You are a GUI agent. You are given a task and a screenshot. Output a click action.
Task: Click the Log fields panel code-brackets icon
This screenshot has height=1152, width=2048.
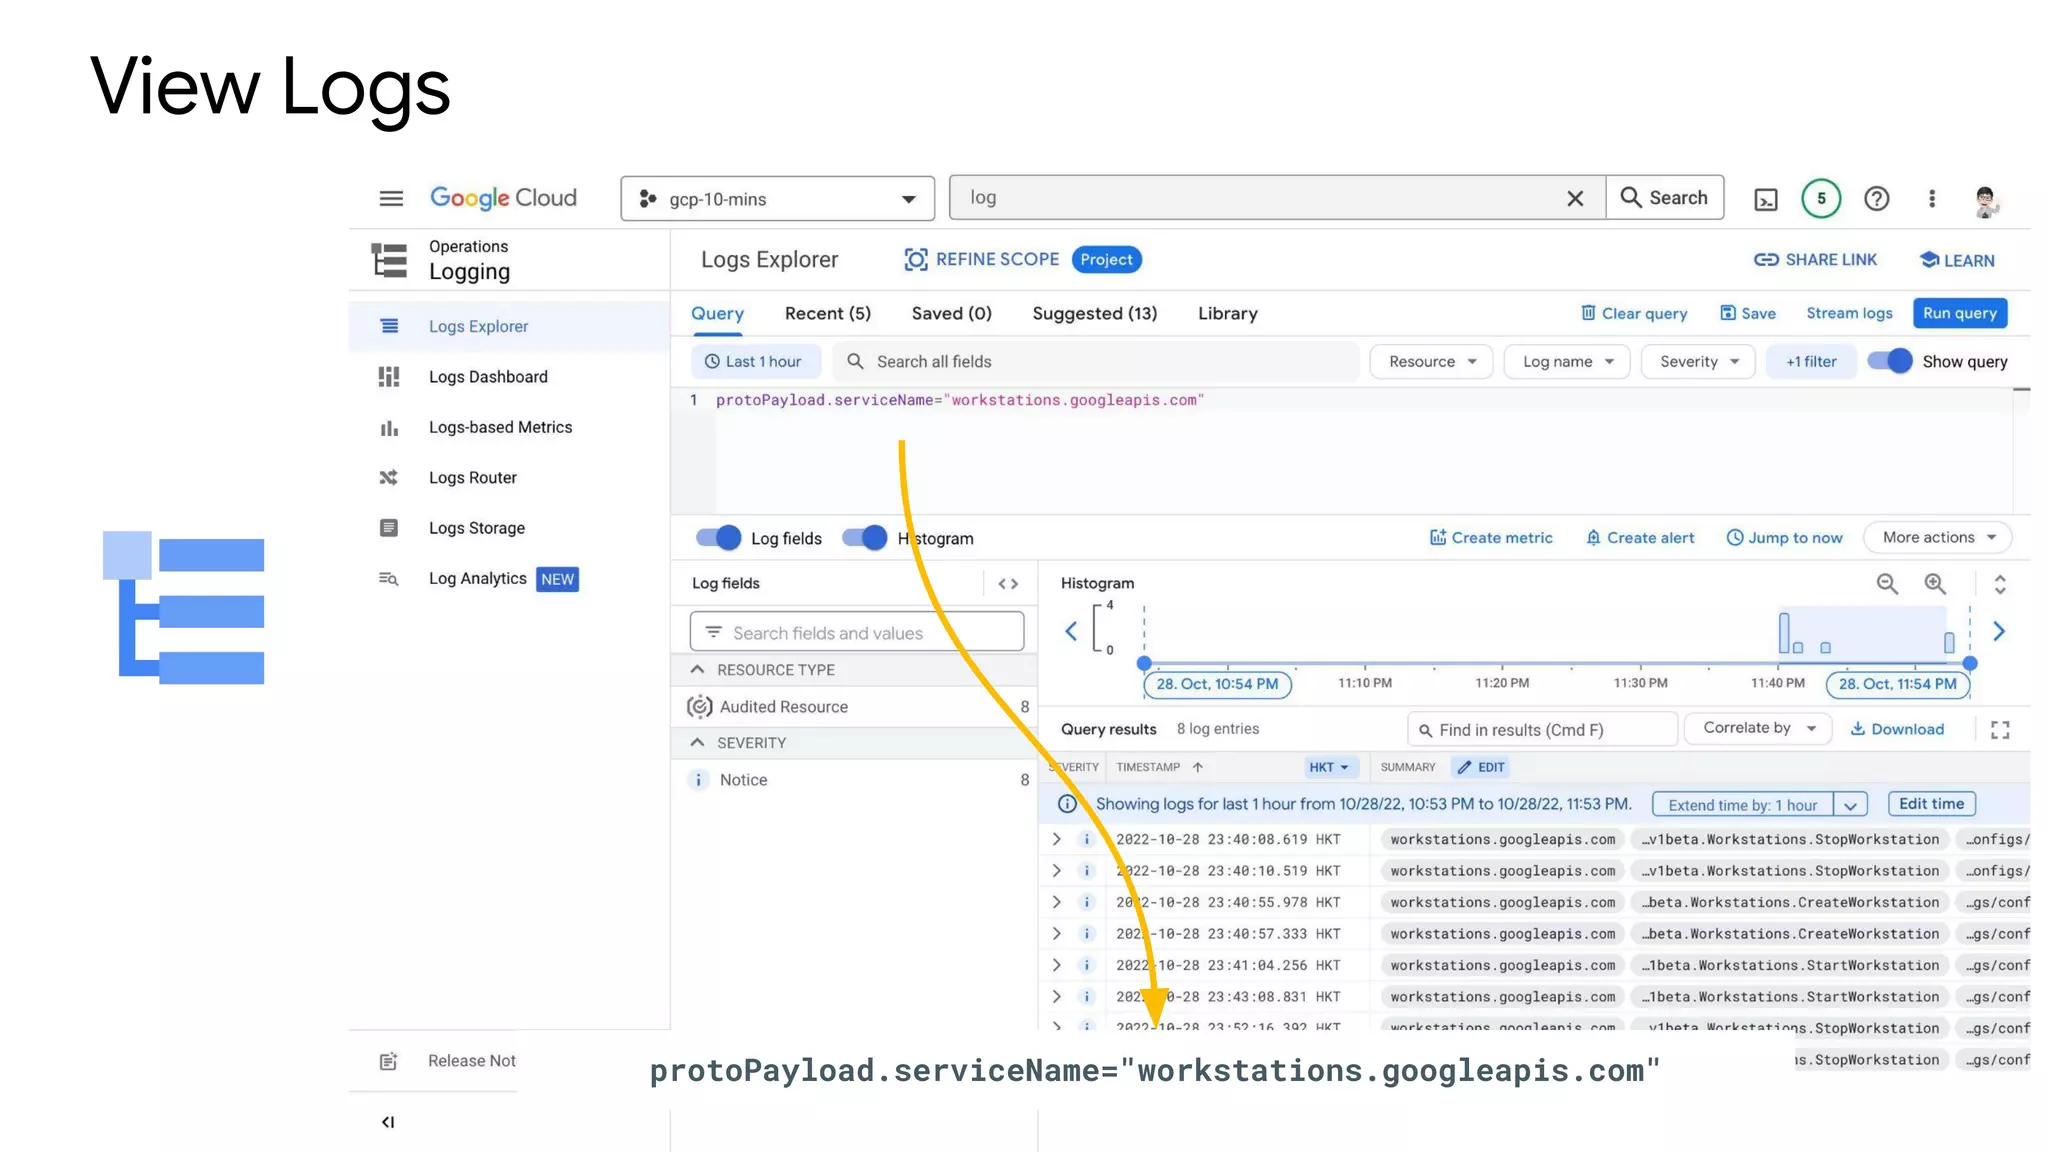[1008, 584]
